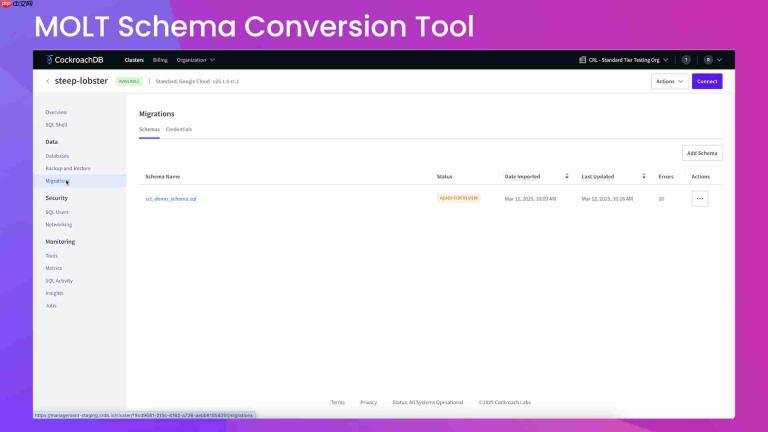Click the AVAILABLE cluster status badge
The height and width of the screenshot is (432, 768).
pyautogui.click(x=129, y=81)
